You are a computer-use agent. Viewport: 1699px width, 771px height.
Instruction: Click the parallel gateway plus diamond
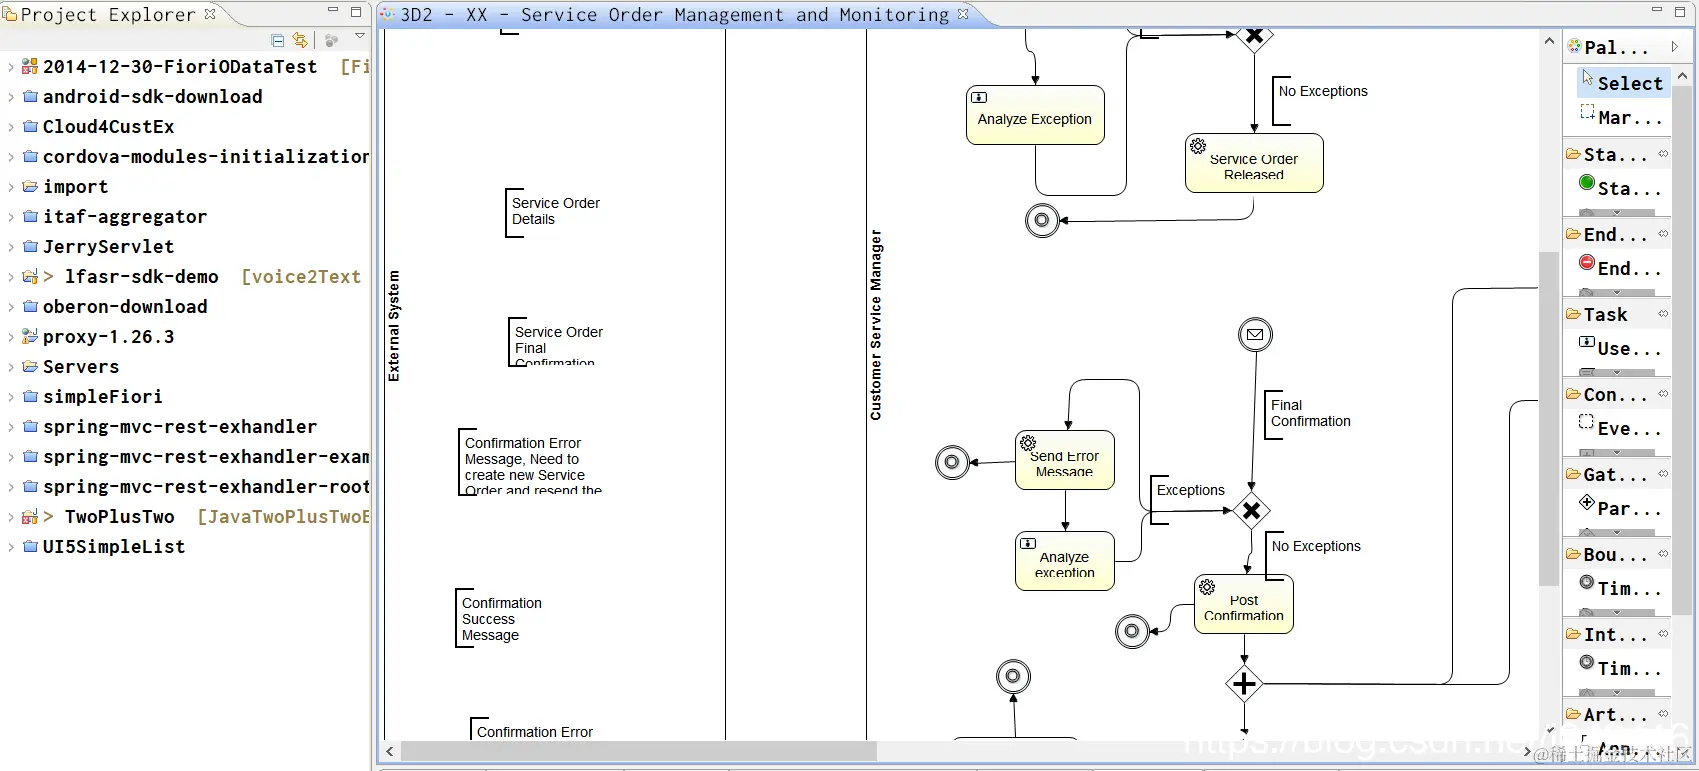(1244, 684)
